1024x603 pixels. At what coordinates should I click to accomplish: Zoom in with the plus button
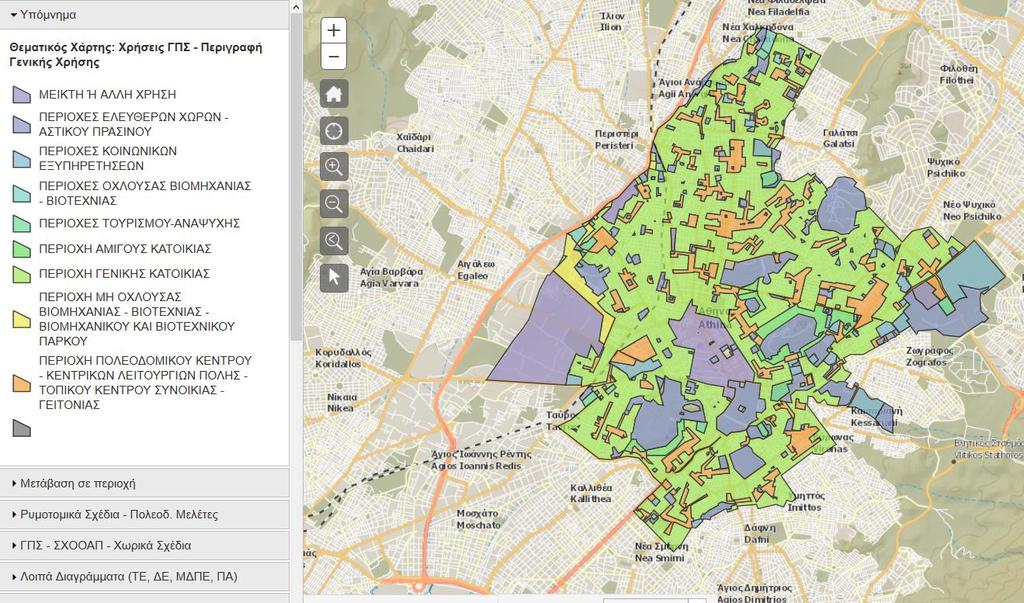pyautogui.click(x=334, y=30)
